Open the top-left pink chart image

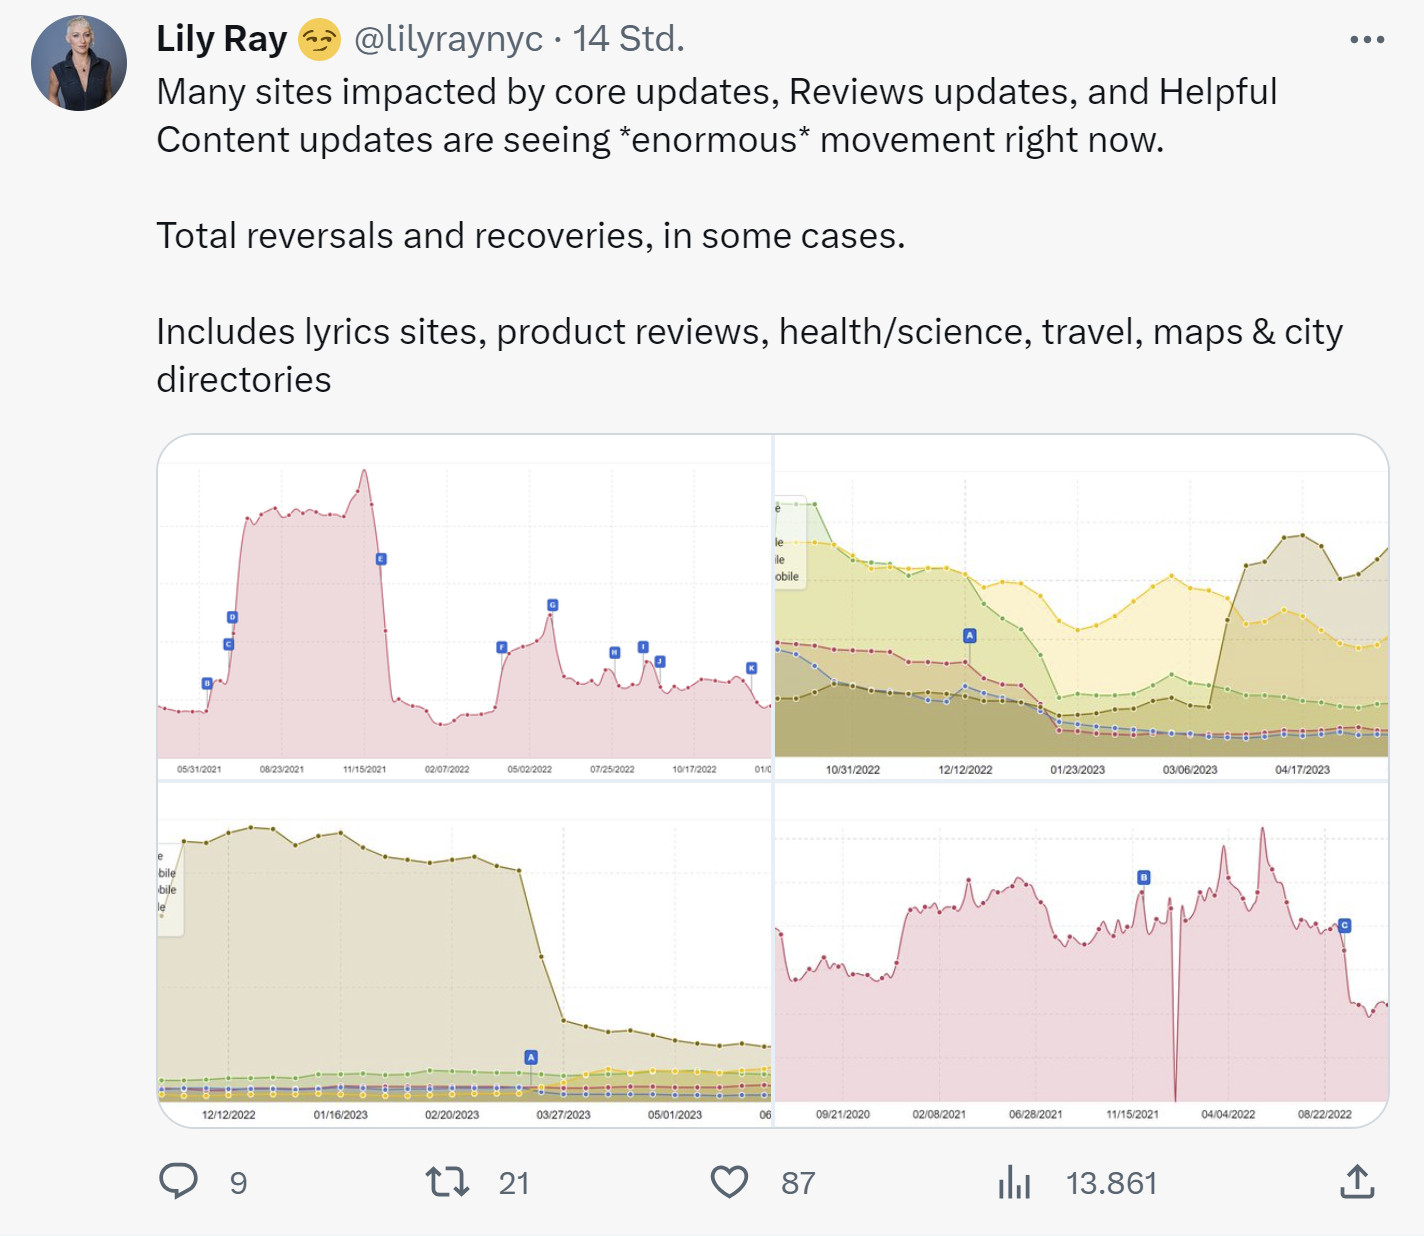tap(465, 608)
